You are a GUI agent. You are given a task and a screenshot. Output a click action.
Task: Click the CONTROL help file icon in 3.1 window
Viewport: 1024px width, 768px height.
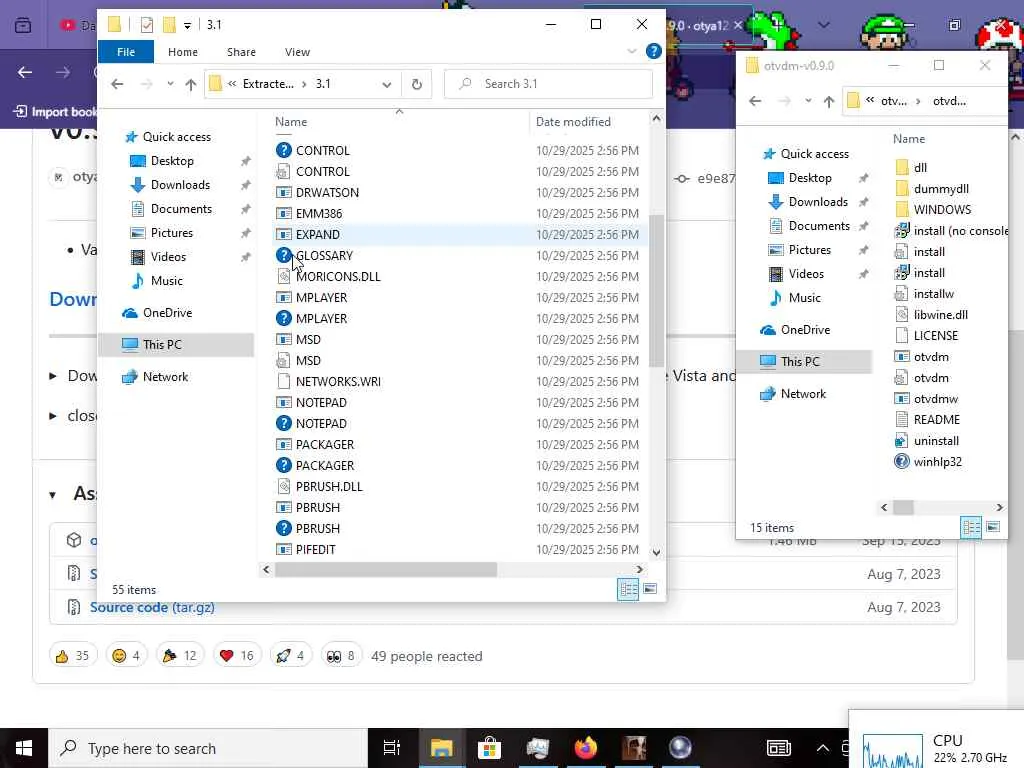[x=283, y=150]
